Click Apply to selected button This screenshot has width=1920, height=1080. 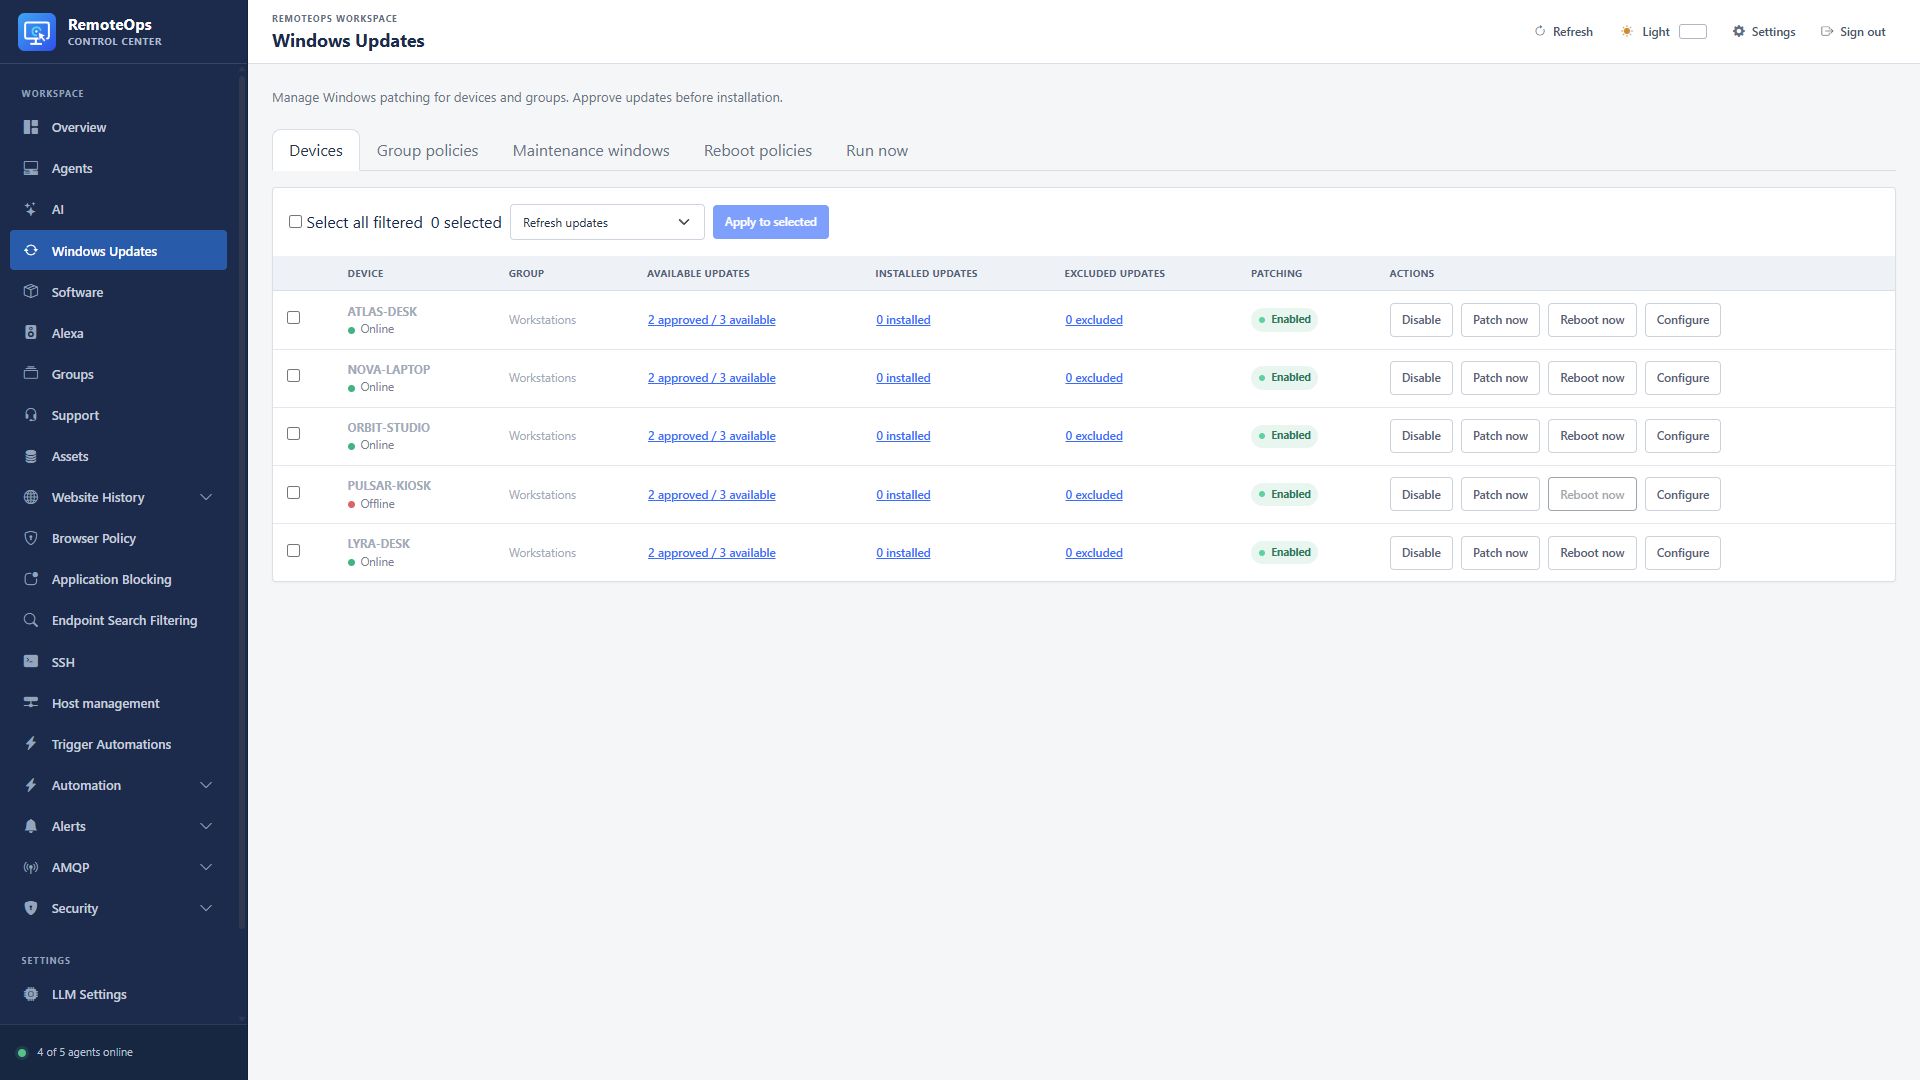770,222
